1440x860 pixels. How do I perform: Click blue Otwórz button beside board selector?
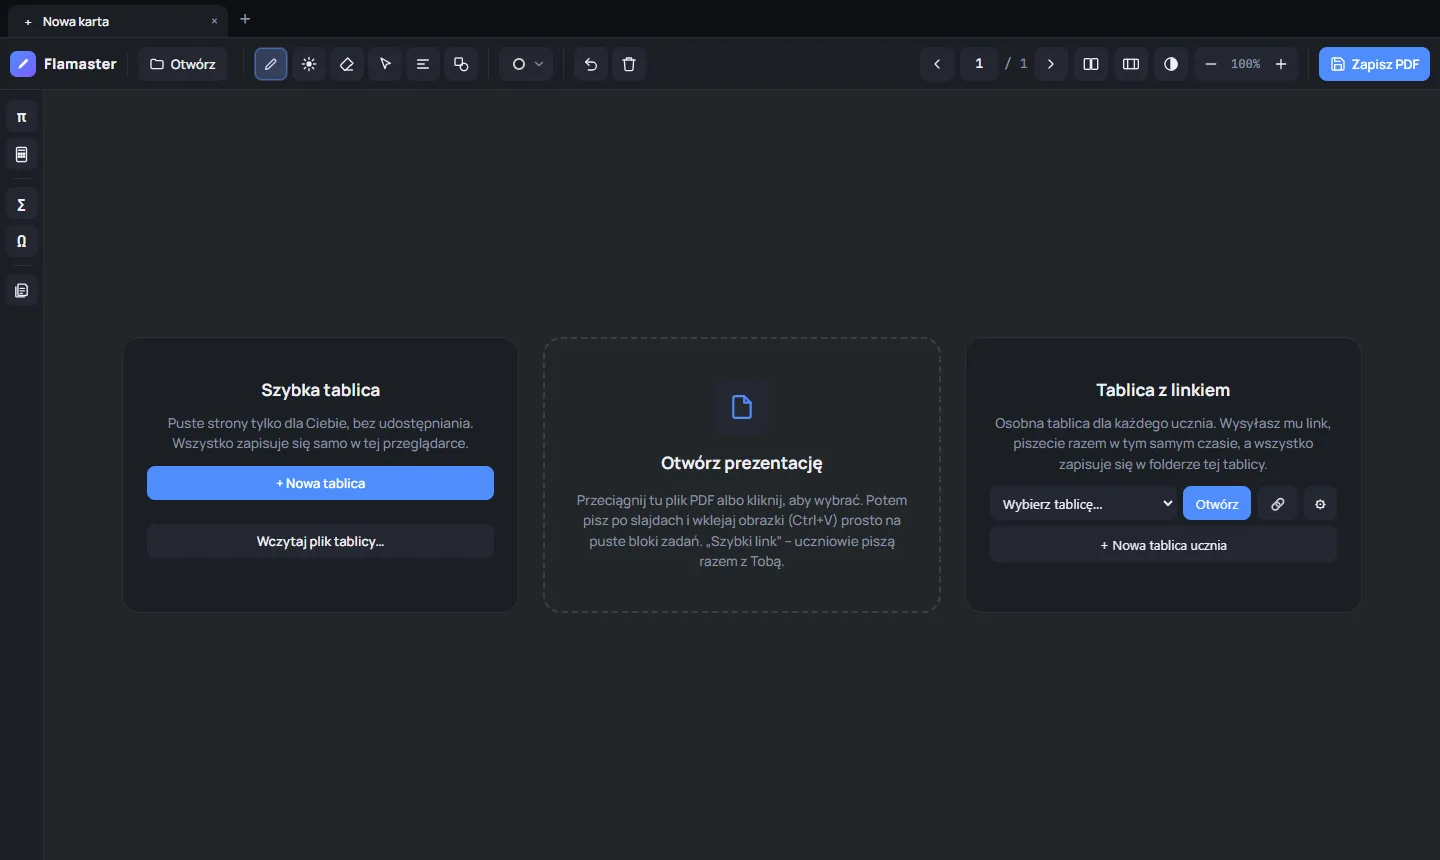point(1217,504)
